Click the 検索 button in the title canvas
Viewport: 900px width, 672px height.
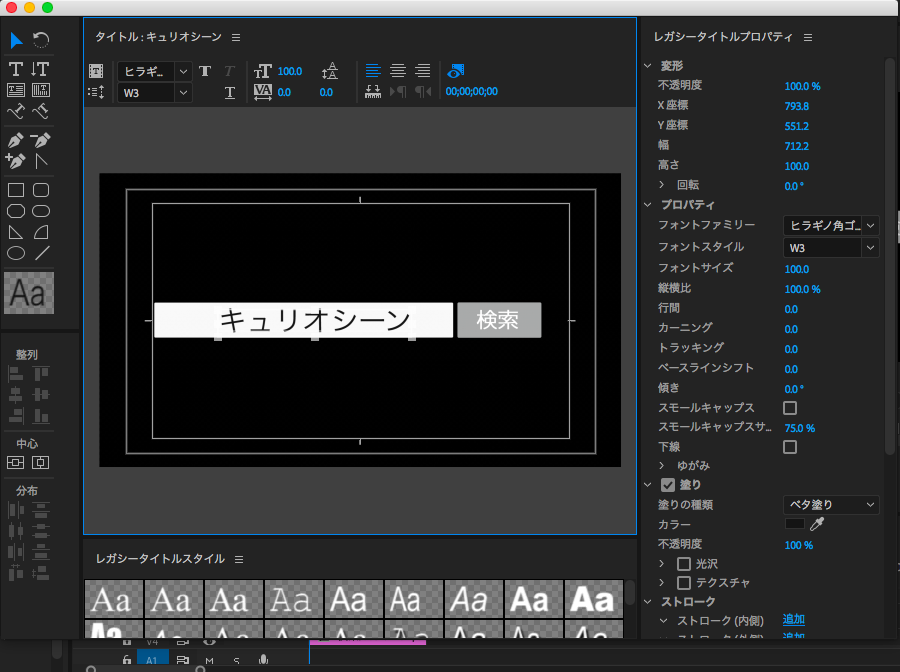[x=498, y=320]
